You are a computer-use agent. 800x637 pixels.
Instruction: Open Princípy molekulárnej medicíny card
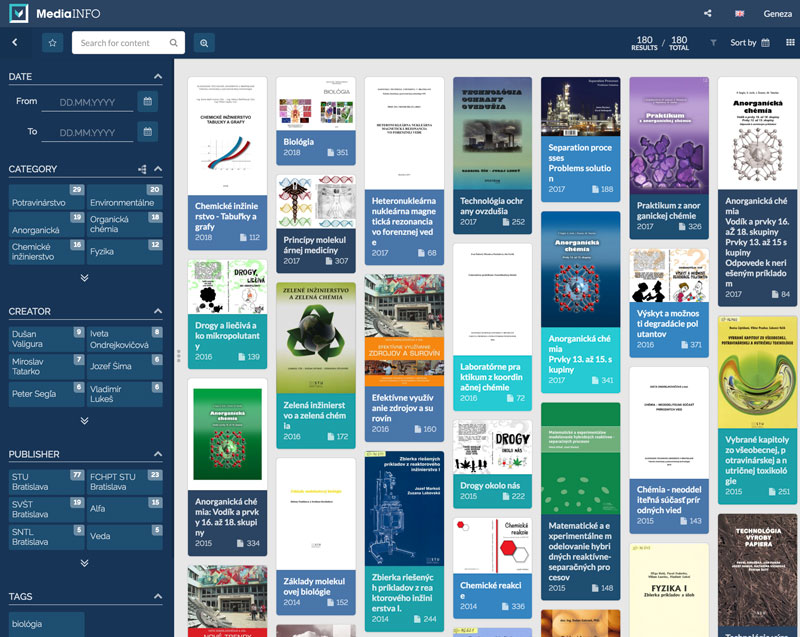(316, 224)
